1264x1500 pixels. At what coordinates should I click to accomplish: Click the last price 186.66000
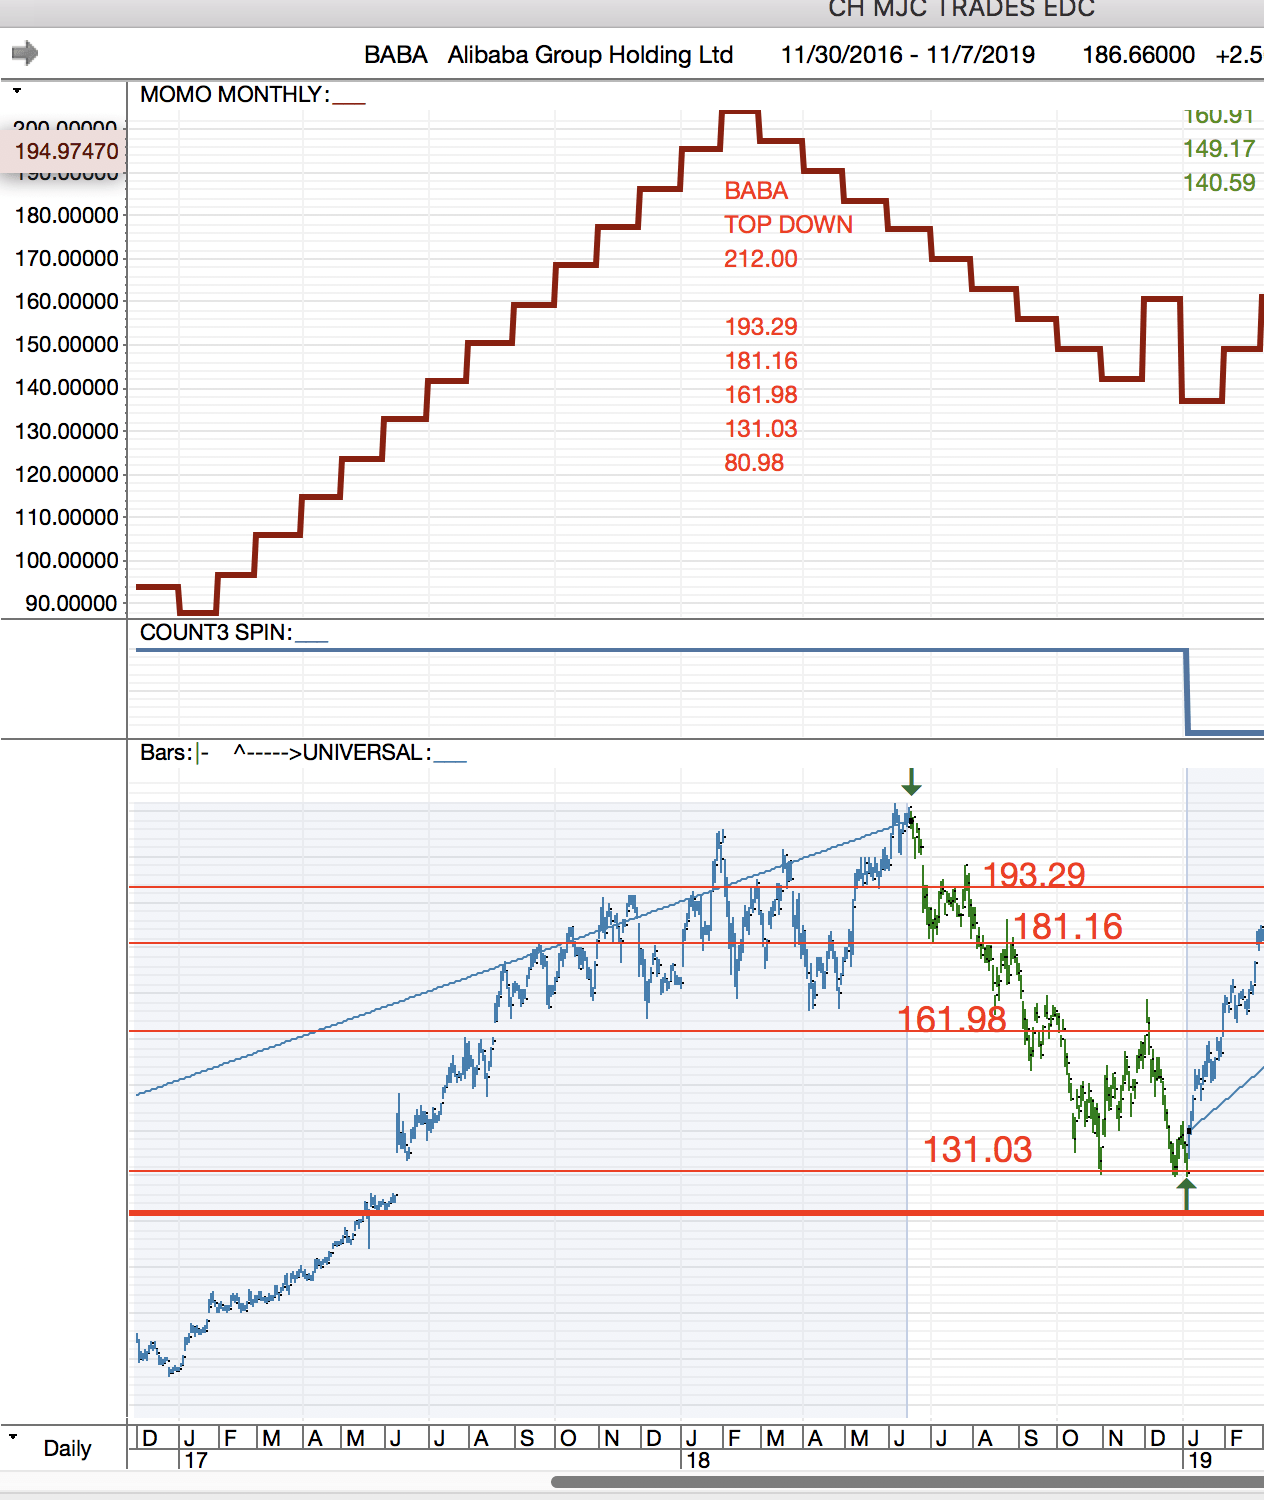[x=1139, y=55]
